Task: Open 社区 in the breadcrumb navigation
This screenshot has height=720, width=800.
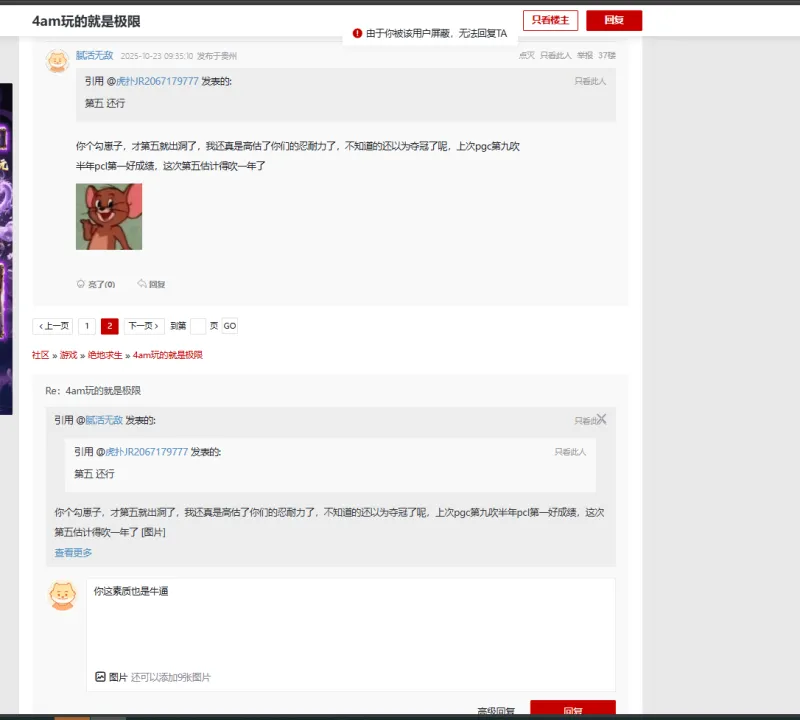Action: coord(40,355)
